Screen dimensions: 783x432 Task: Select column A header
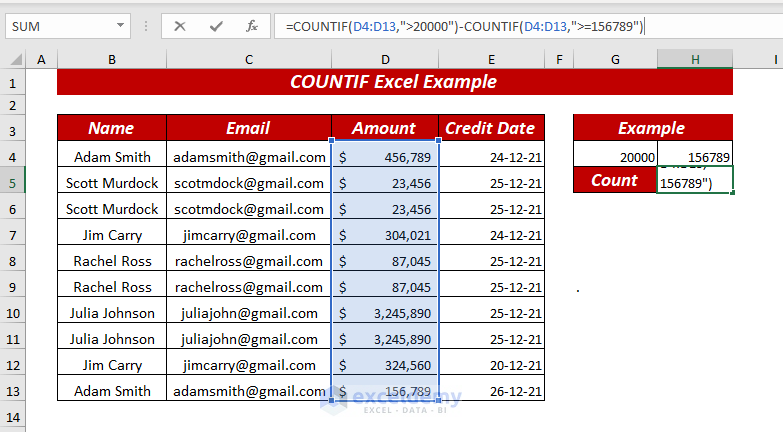click(41, 59)
